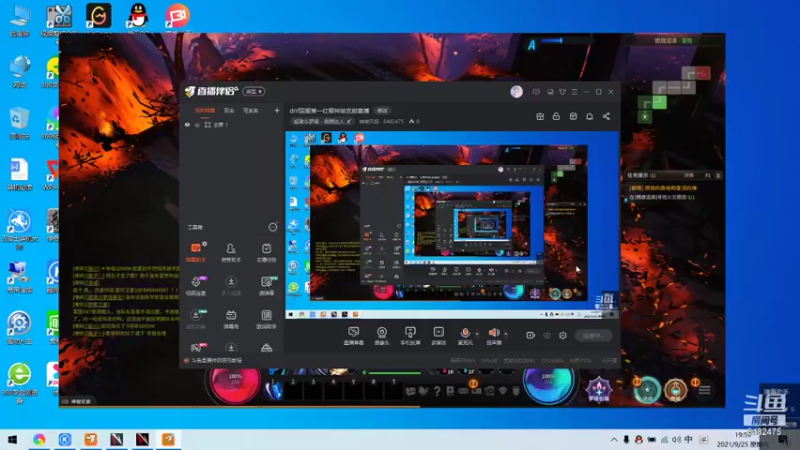Open the hamburger menu in app title bar

coord(574,92)
